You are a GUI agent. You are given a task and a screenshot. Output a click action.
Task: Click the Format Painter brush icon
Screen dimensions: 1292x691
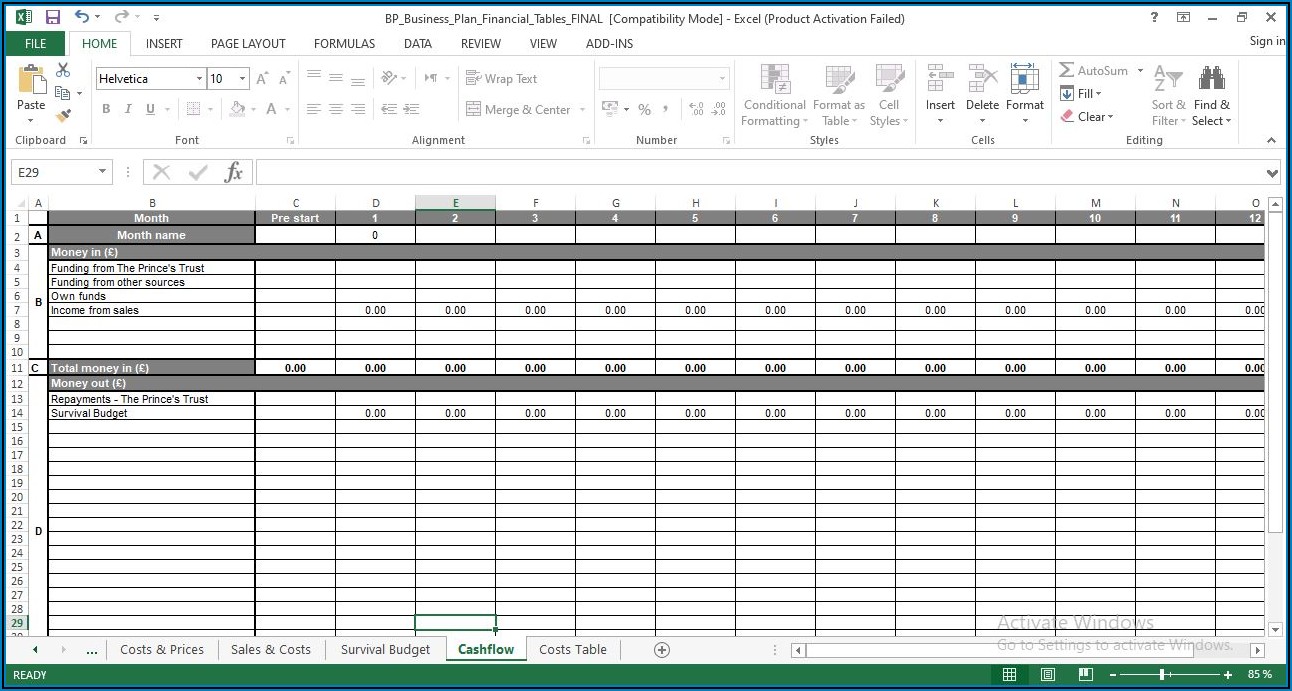pos(63,116)
